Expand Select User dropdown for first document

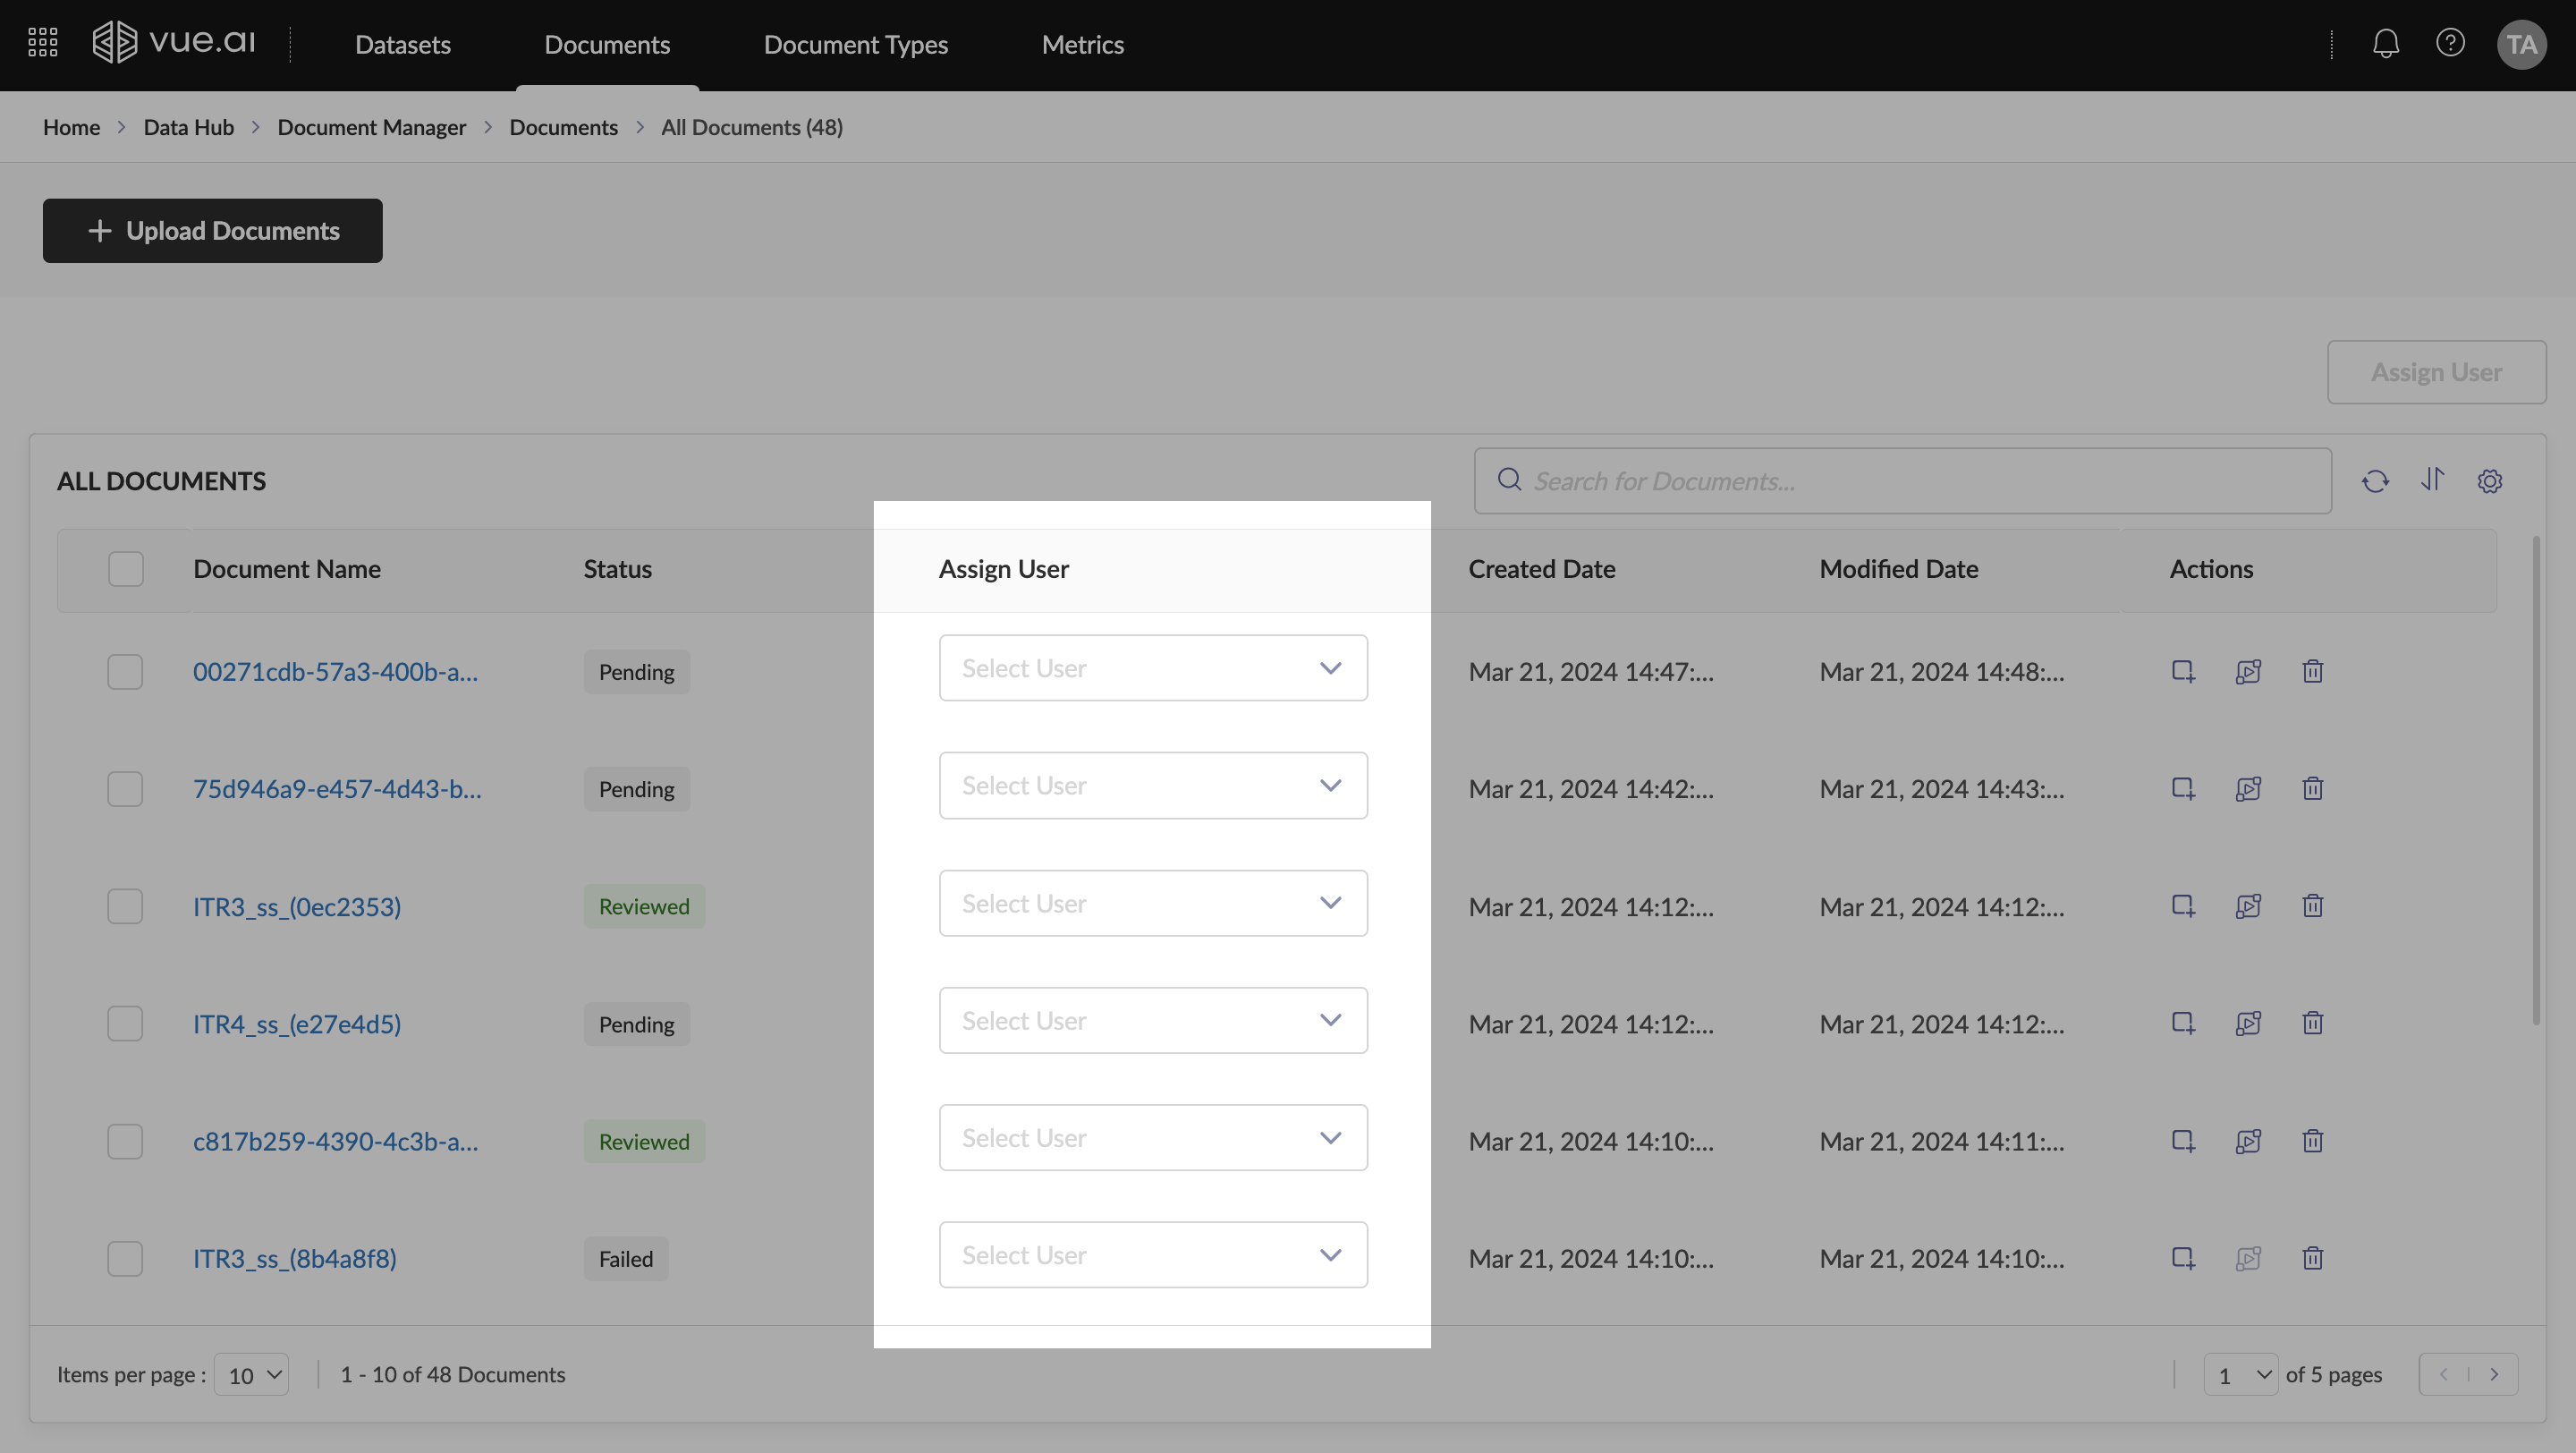[1152, 668]
